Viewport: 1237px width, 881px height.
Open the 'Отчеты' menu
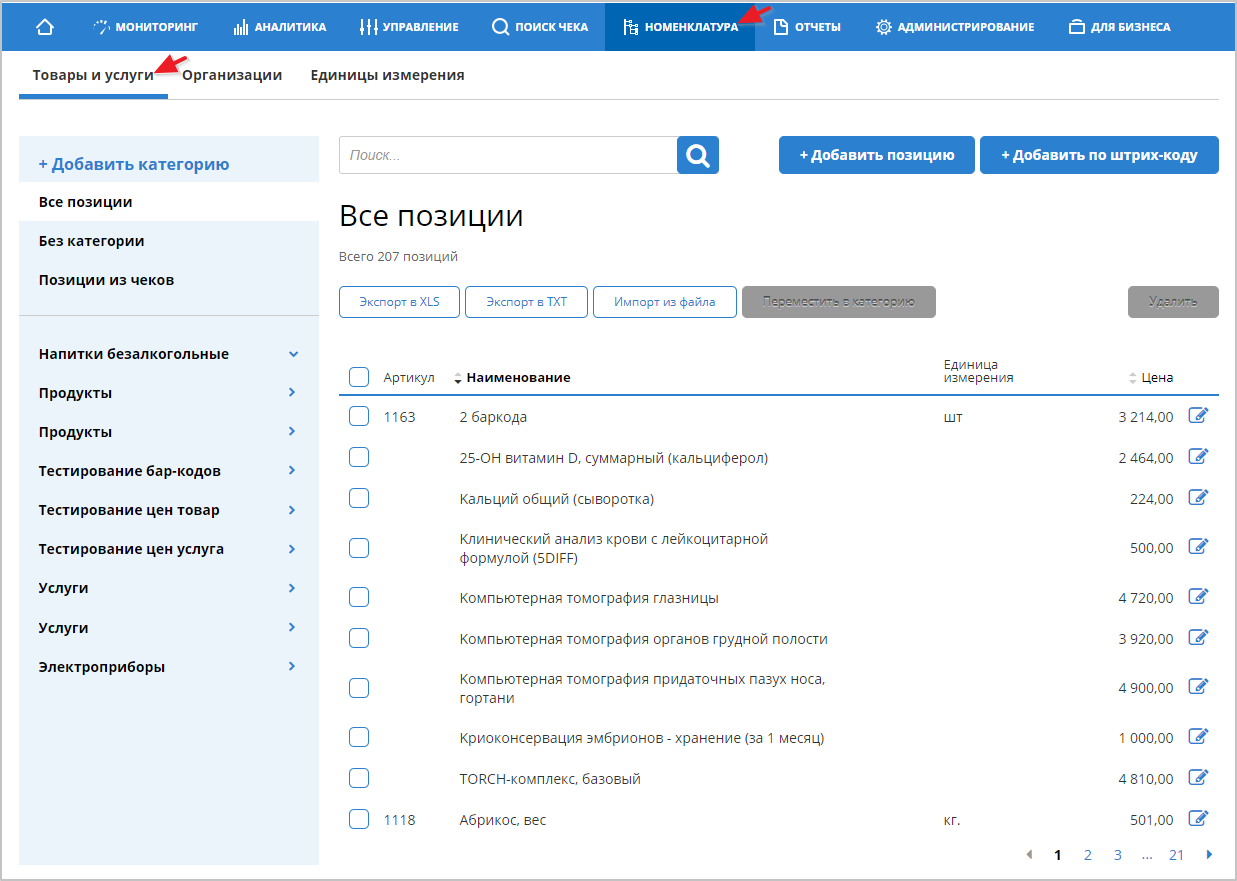(807, 27)
